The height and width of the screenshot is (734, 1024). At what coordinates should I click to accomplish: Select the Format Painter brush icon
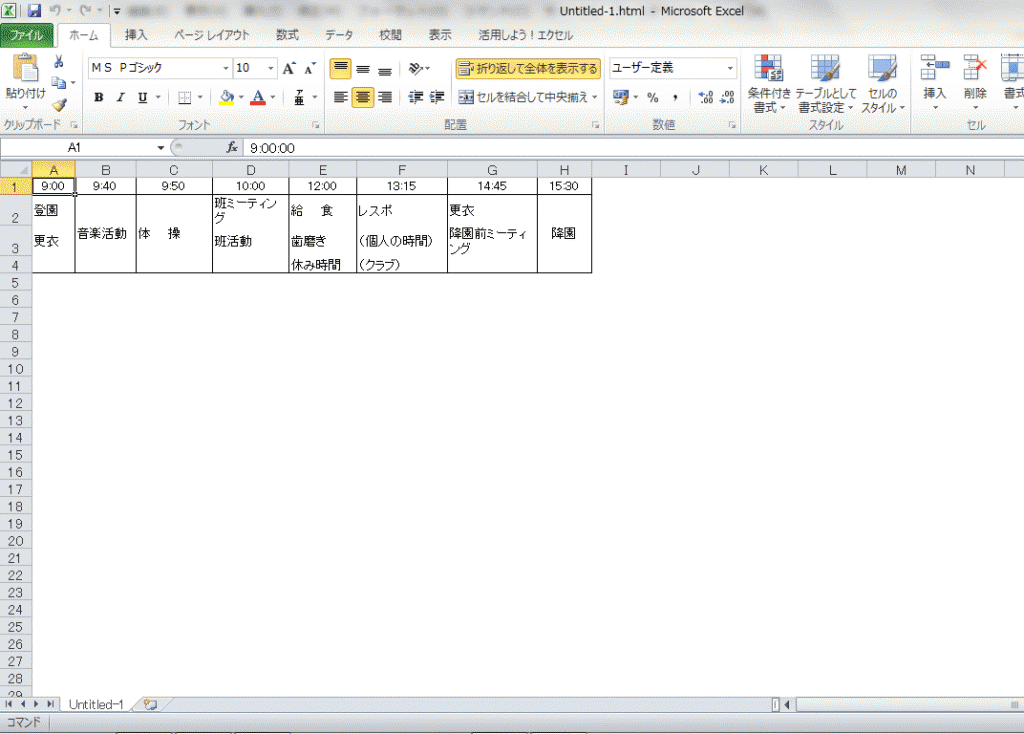click(x=59, y=103)
